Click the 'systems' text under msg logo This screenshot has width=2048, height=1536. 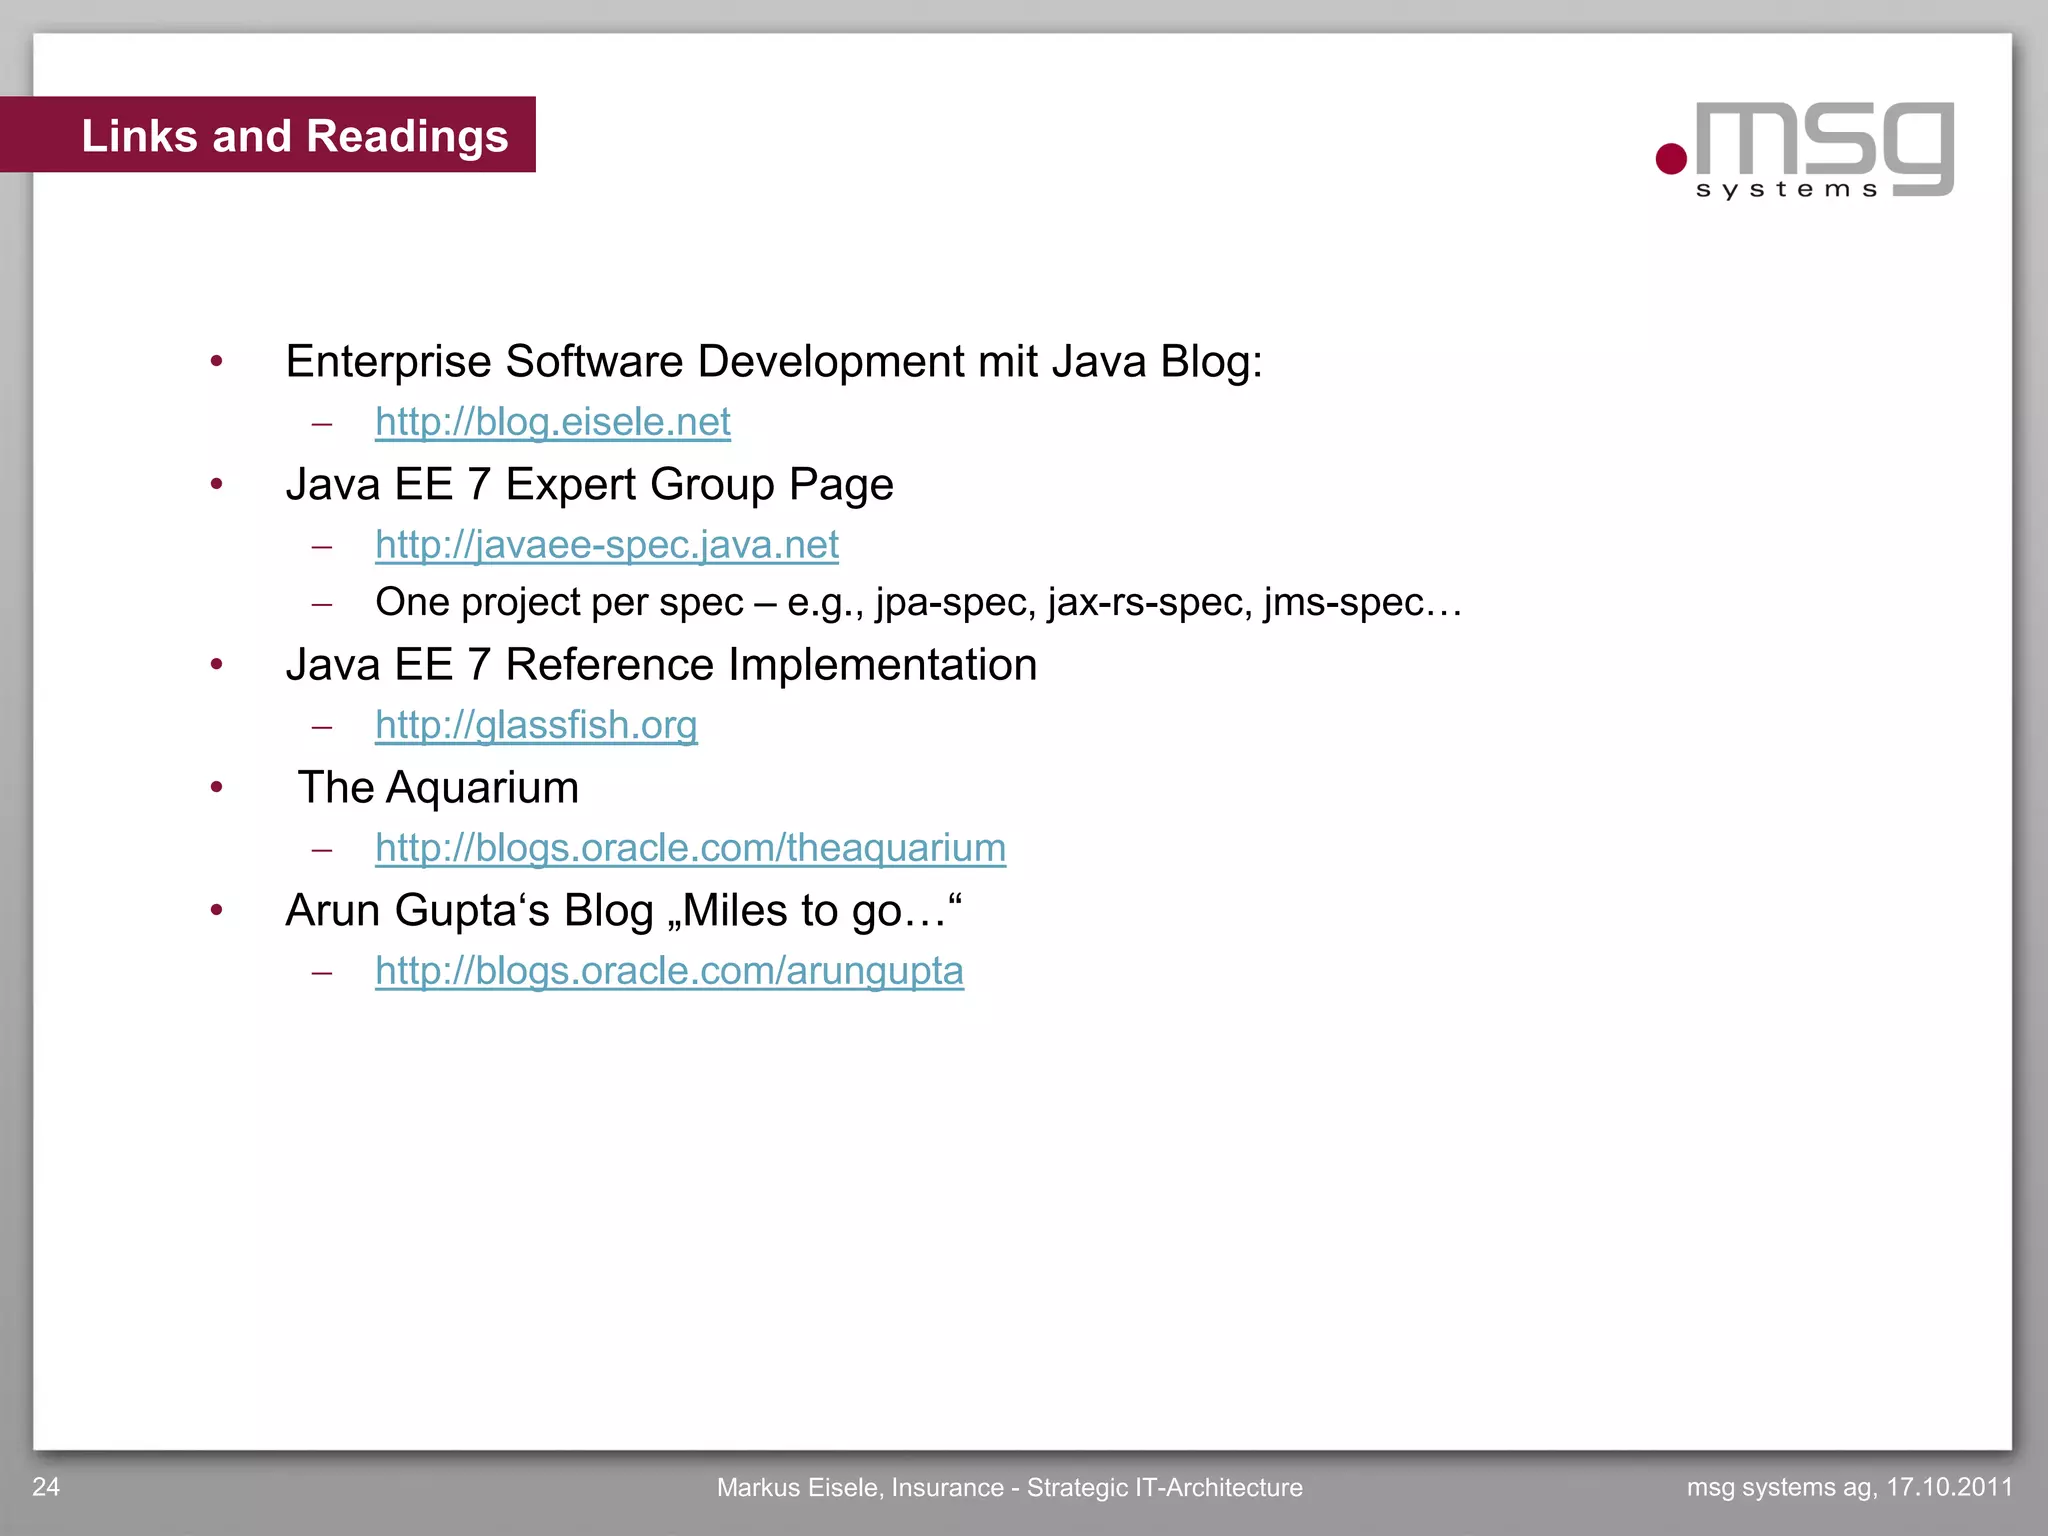[x=1787, y=189]
